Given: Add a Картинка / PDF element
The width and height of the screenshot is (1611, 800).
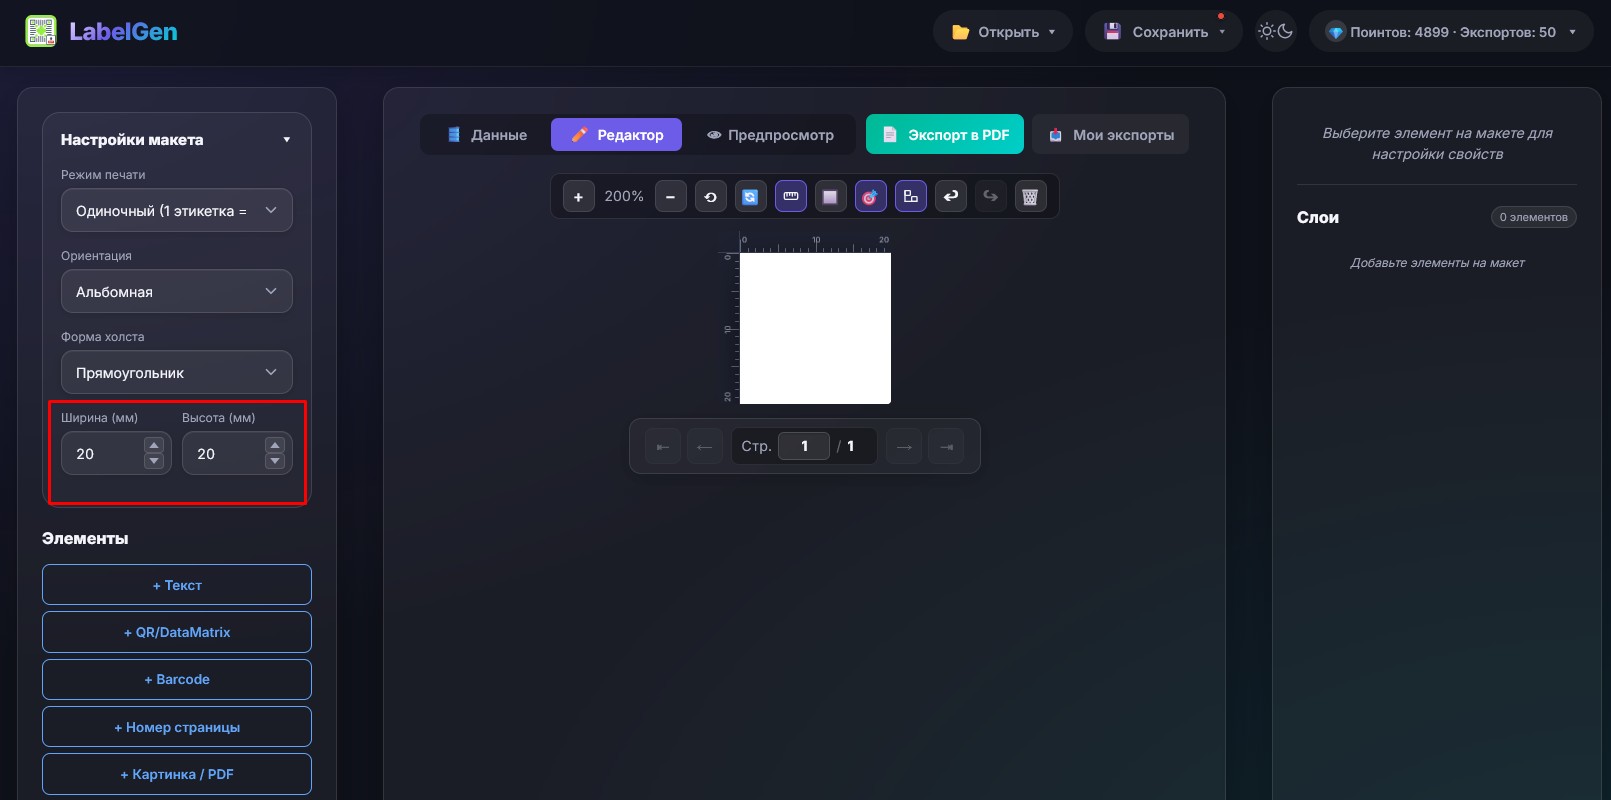Looking at the screenshot, I should click(x=177, y=774).
